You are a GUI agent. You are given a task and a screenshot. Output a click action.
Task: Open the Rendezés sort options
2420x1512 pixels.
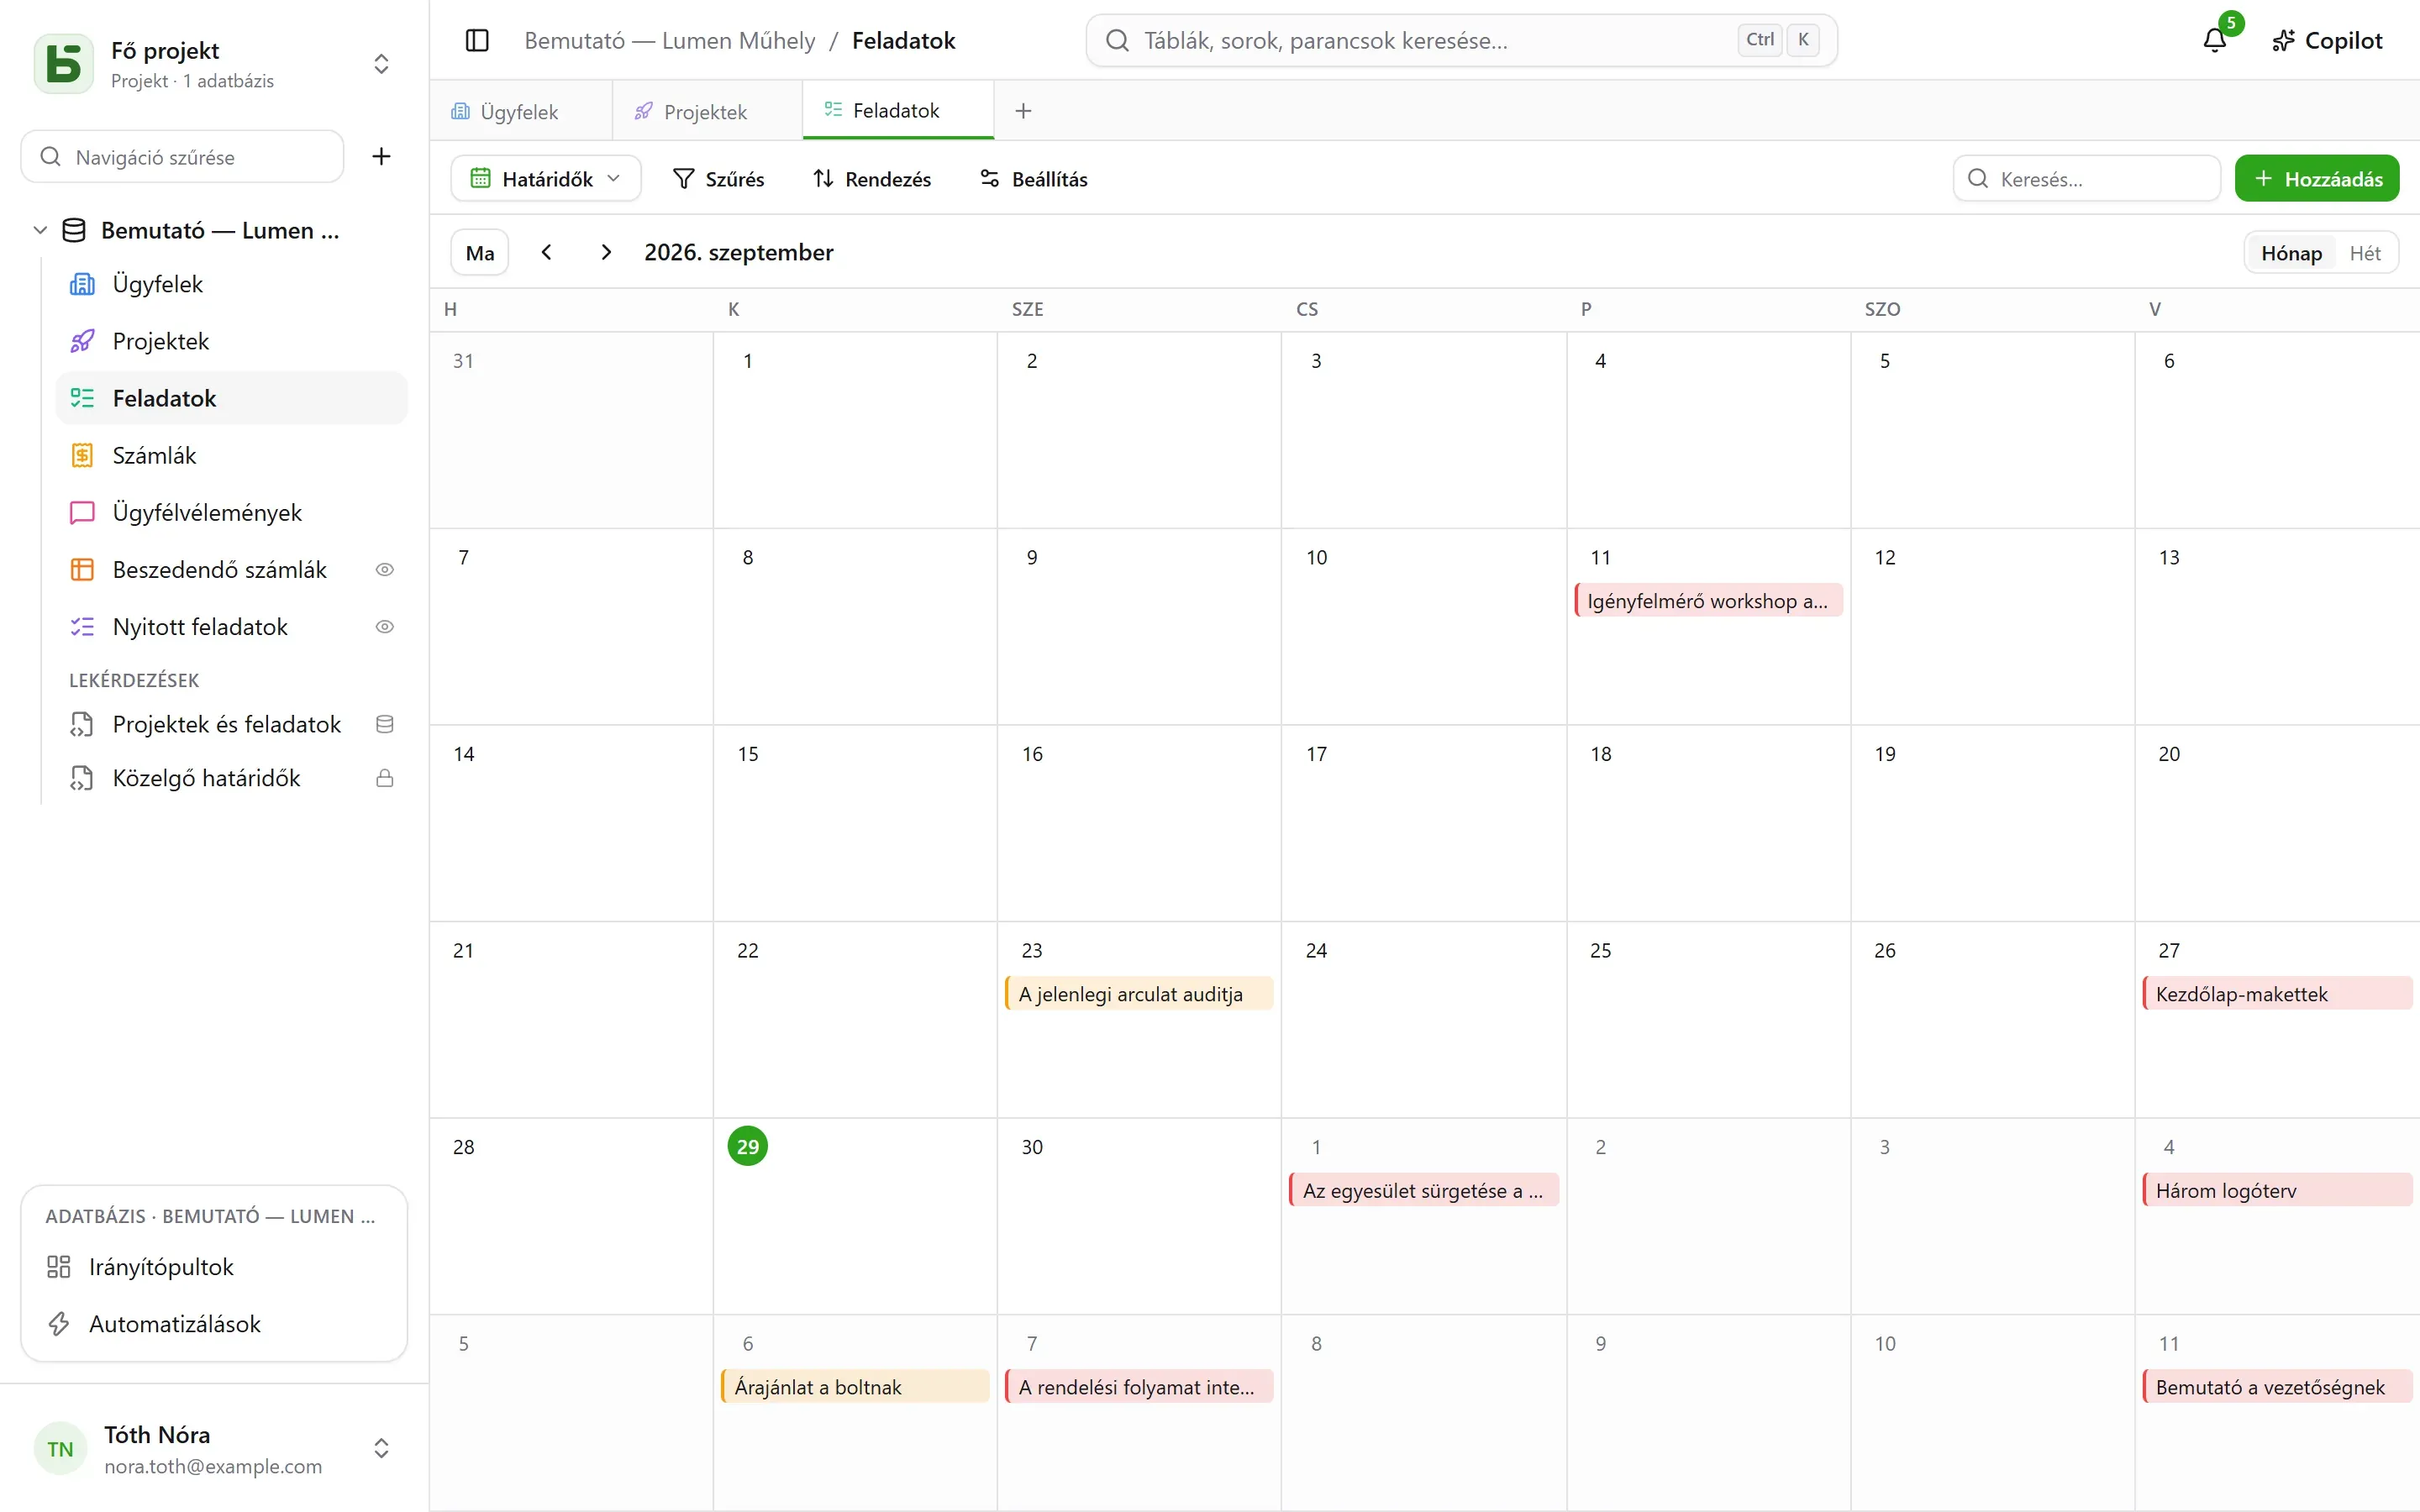pyautogui.click(x=873, y=178)
